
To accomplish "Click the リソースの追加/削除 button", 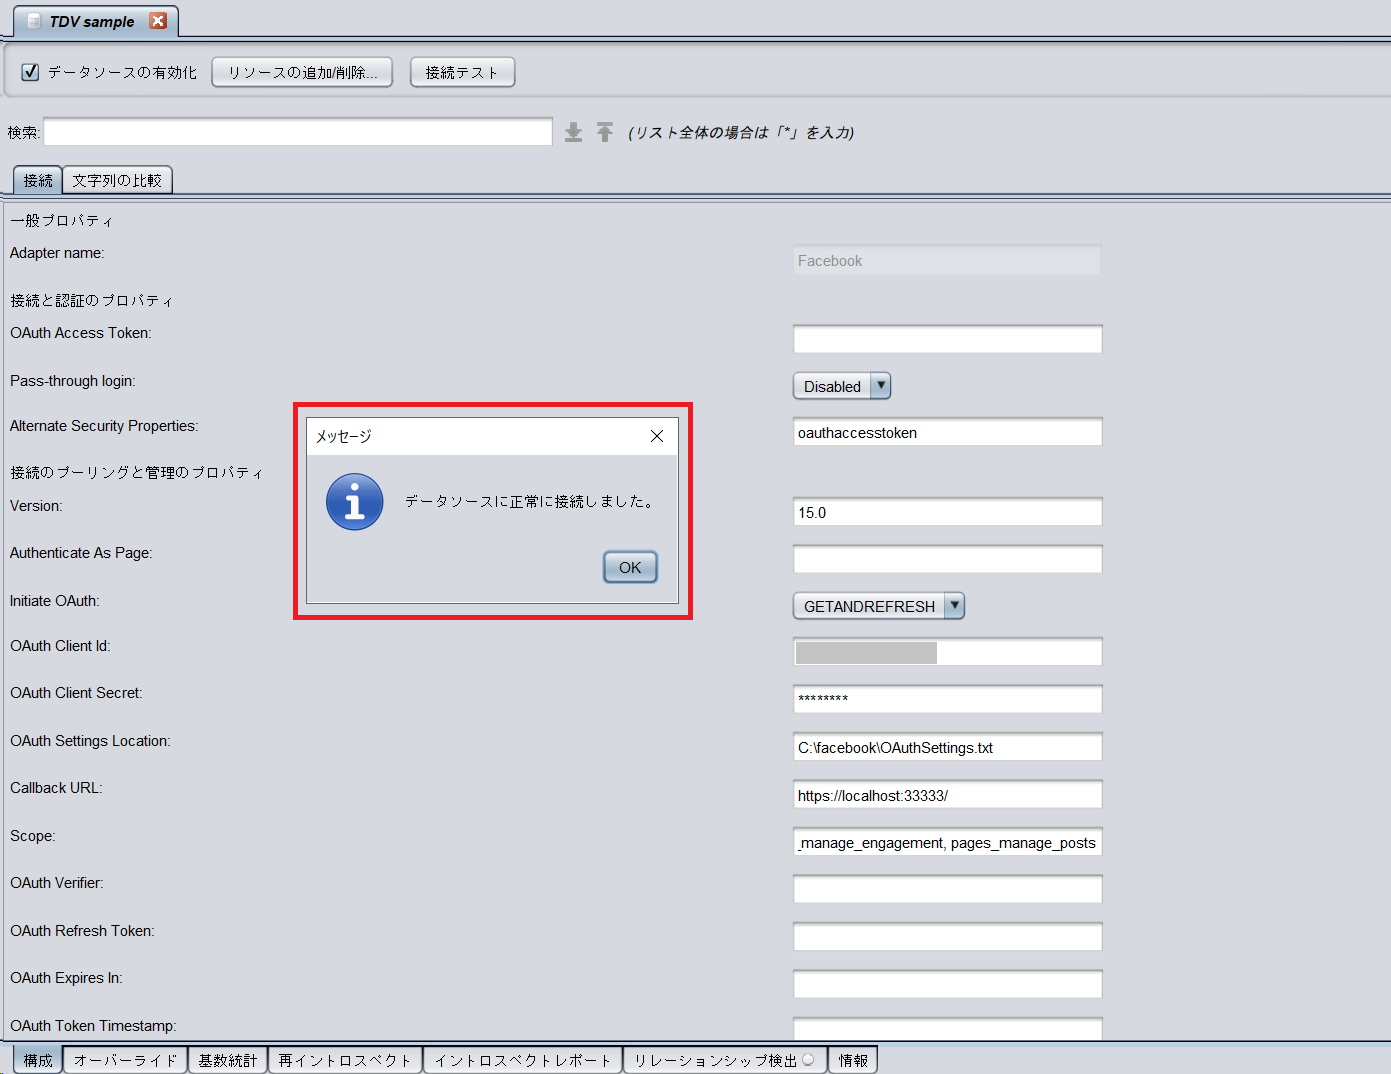I will pyautogui.click(x=302, y=72).
